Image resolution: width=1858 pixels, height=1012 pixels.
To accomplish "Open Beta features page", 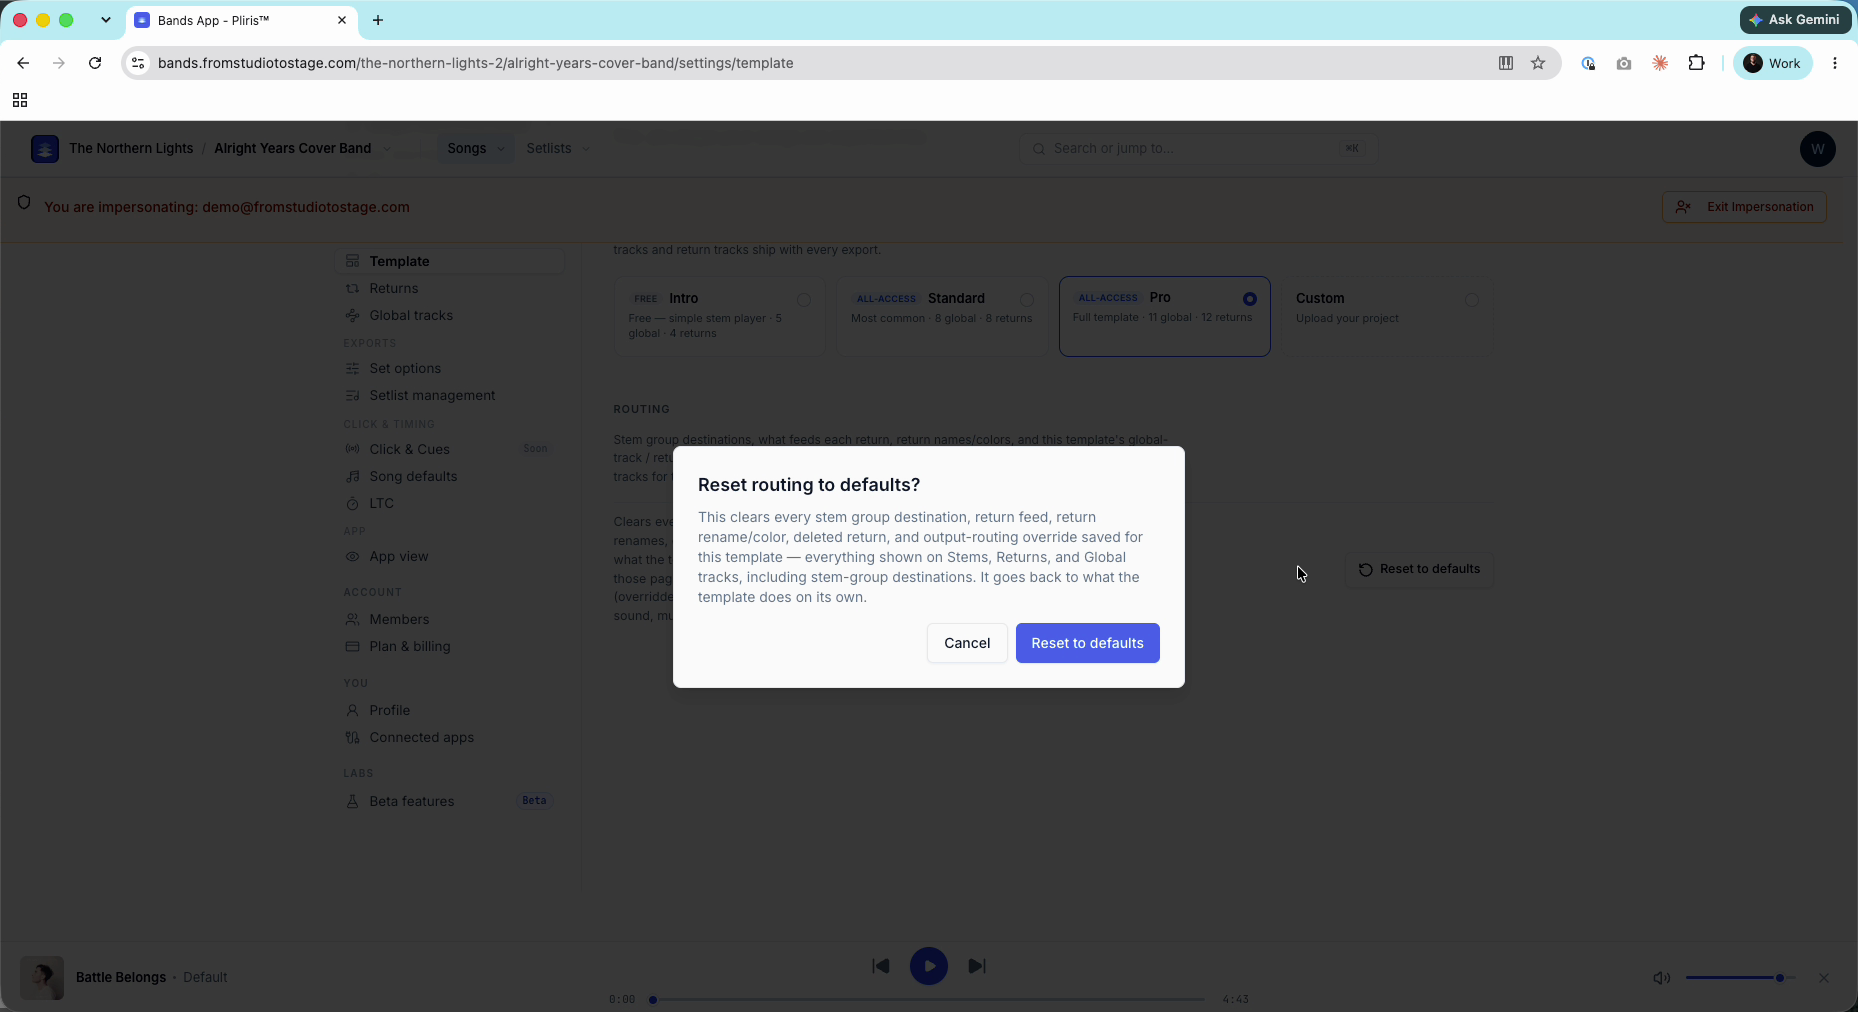I will pyautogui.click(x=450, y=801).
